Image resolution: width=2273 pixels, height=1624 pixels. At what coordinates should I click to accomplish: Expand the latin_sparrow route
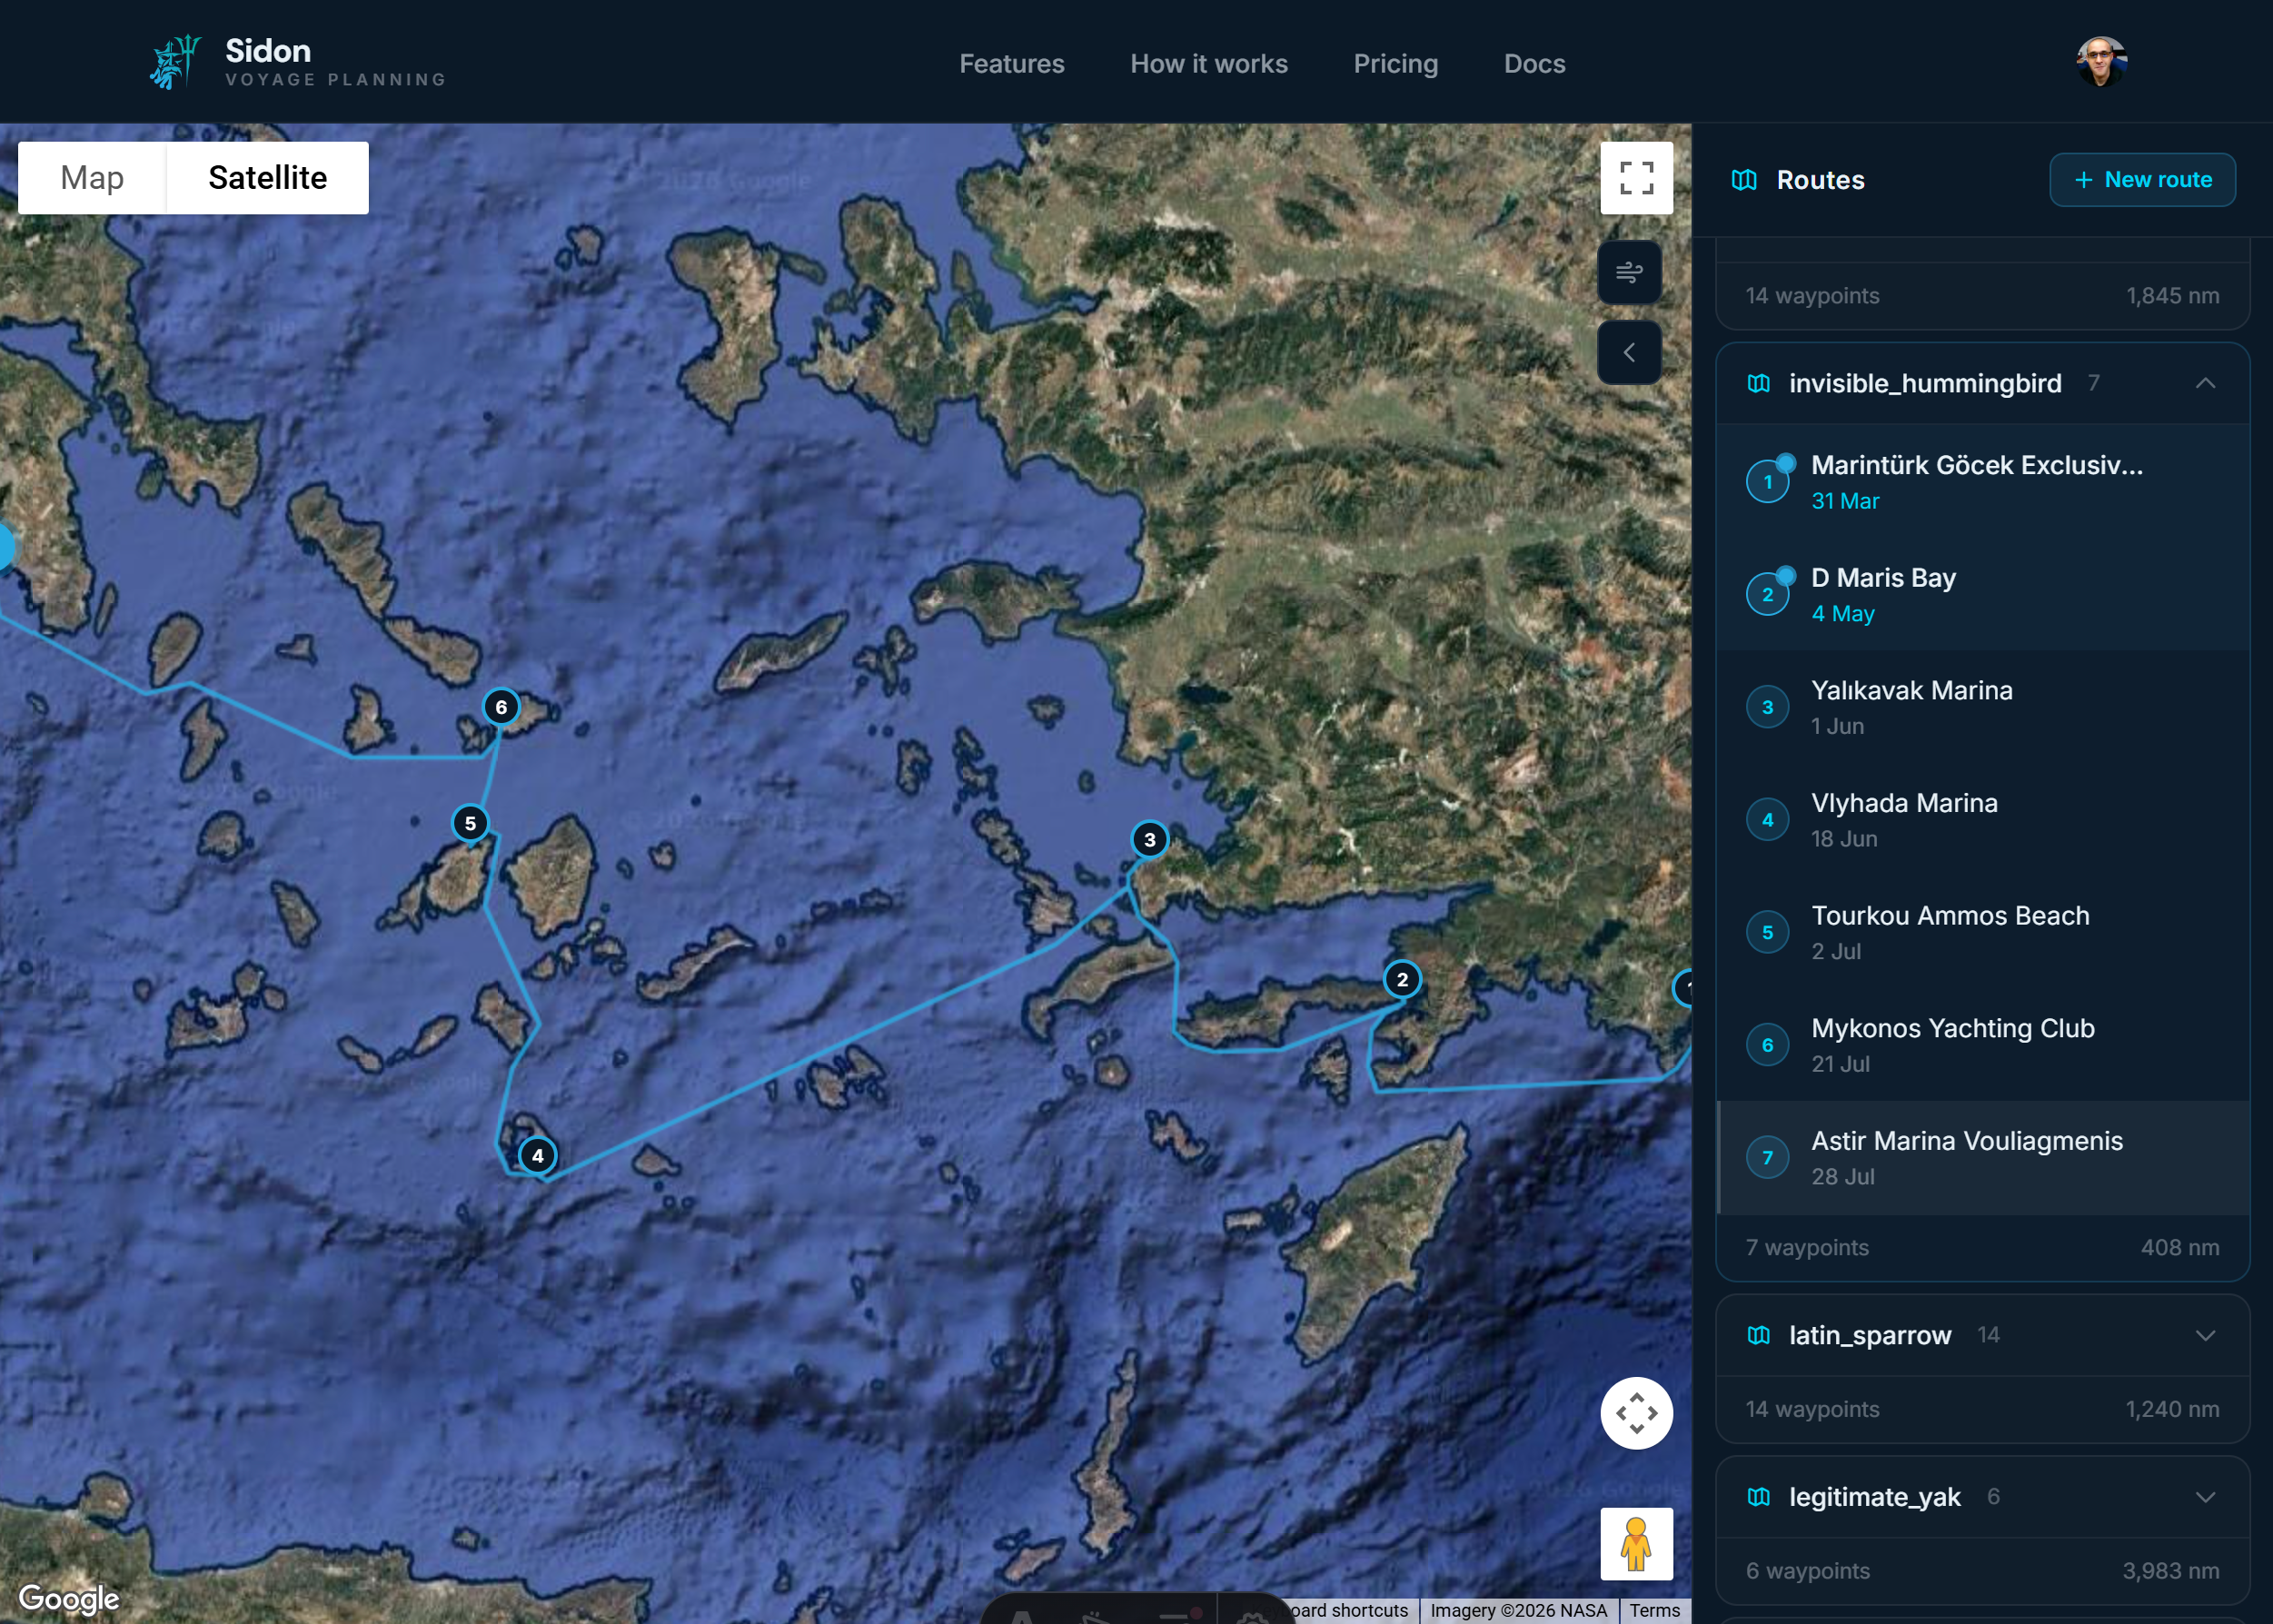[x=2206, y=1335]
